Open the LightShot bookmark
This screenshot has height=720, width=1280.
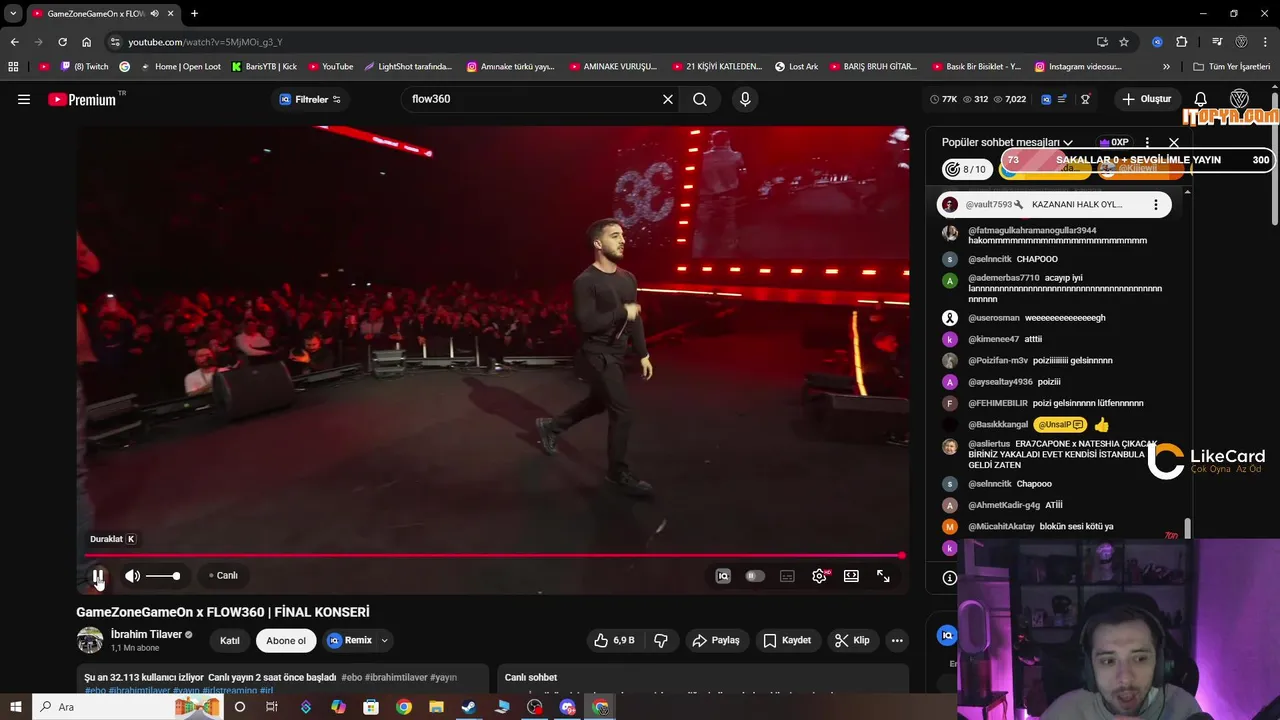pyautogui.click(x=409, y=67)
